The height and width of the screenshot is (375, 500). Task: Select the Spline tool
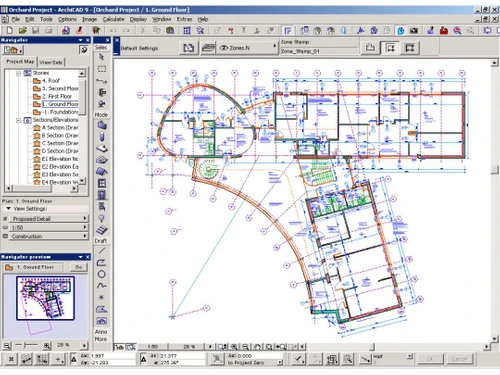click(x=101, y=286)
